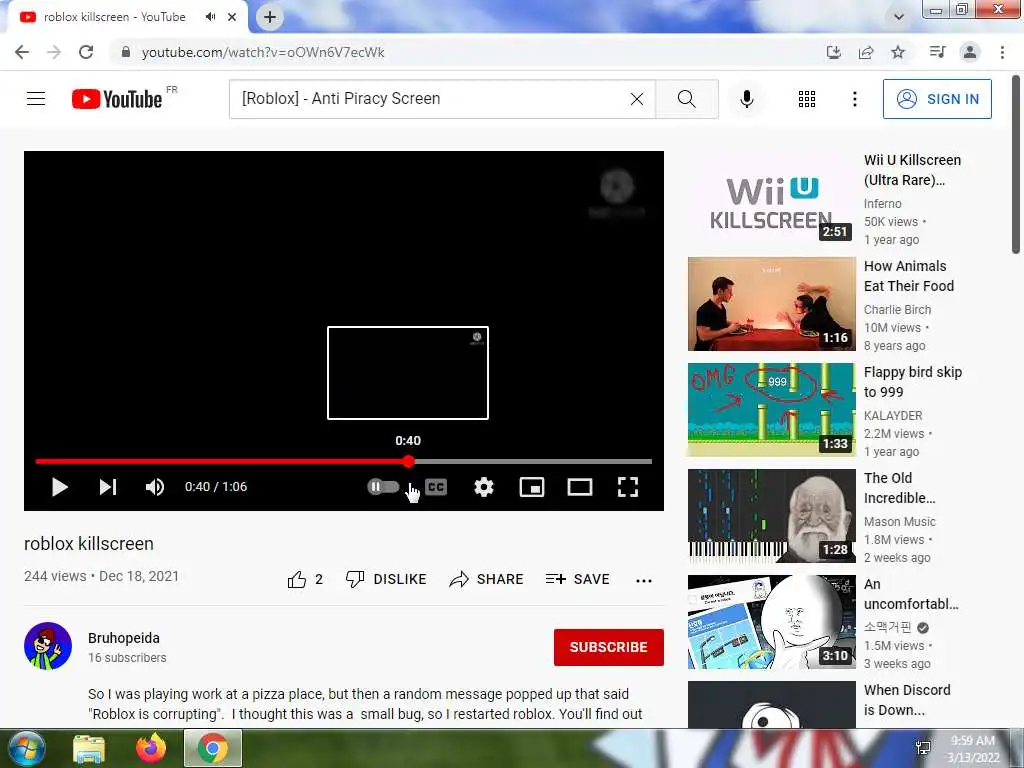Click the DISLIKE button

(x=386, y=579)
